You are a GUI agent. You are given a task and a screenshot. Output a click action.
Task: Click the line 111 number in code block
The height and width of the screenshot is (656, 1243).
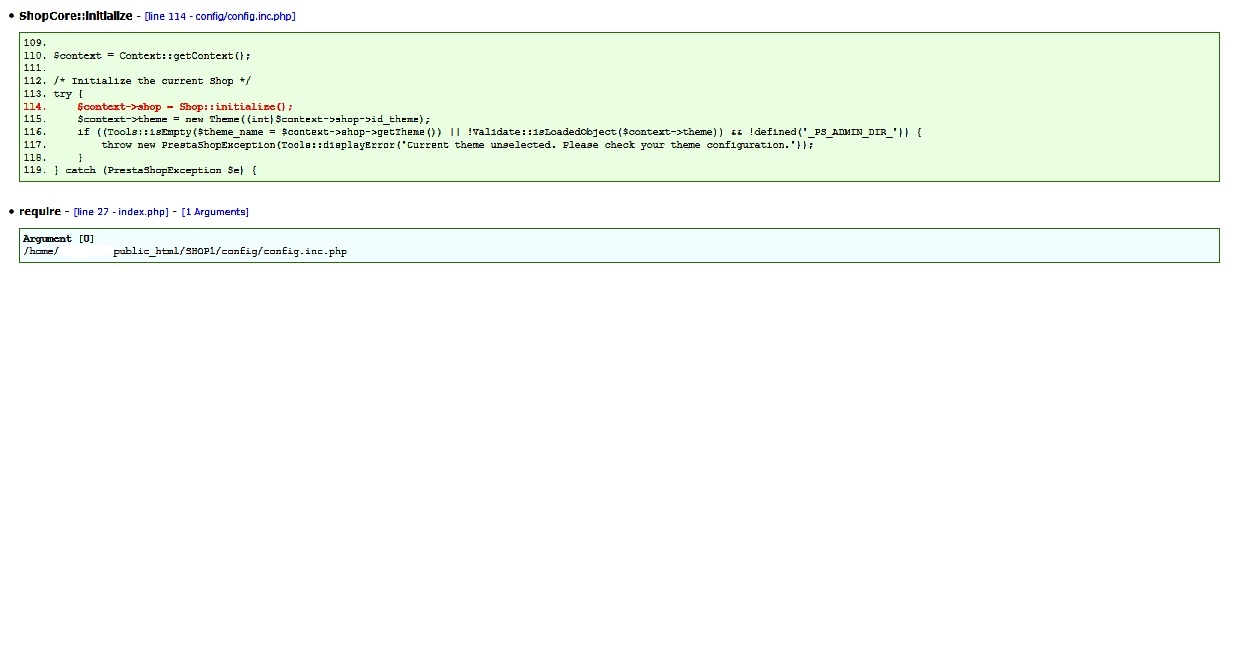tap(35, 68)
